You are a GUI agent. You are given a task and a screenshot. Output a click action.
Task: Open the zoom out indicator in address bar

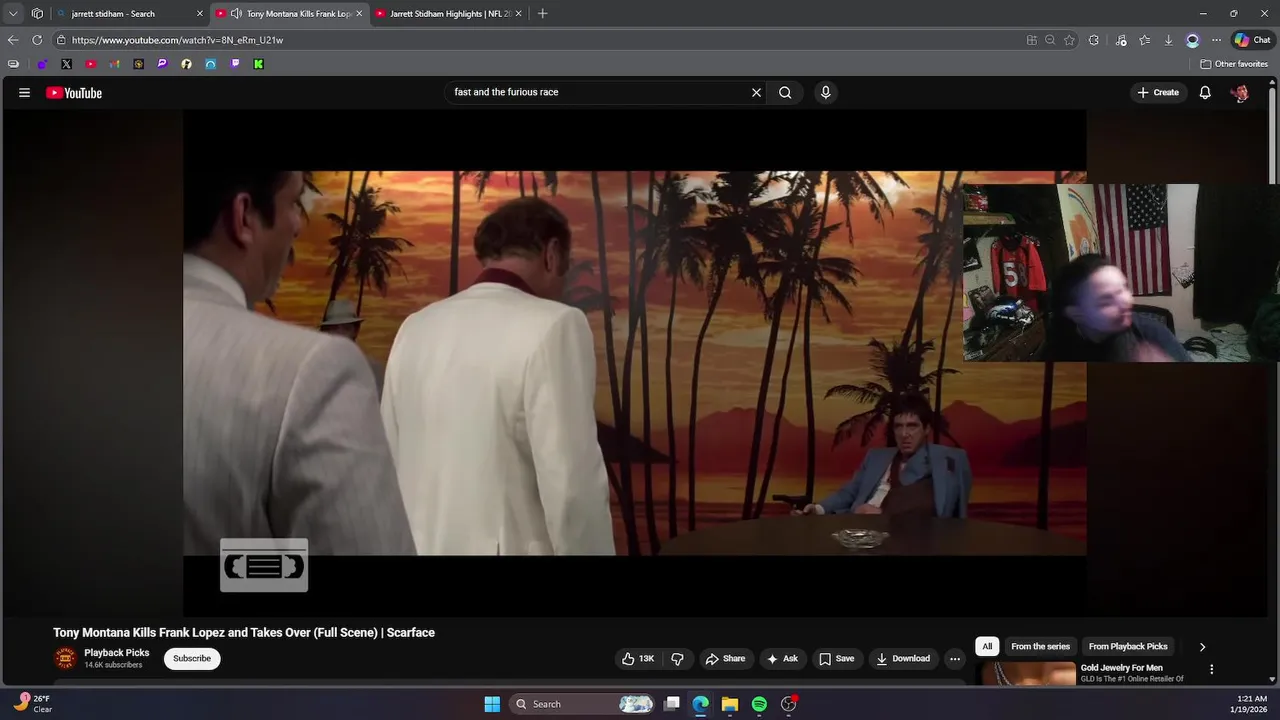click(x=1050, y=40)
